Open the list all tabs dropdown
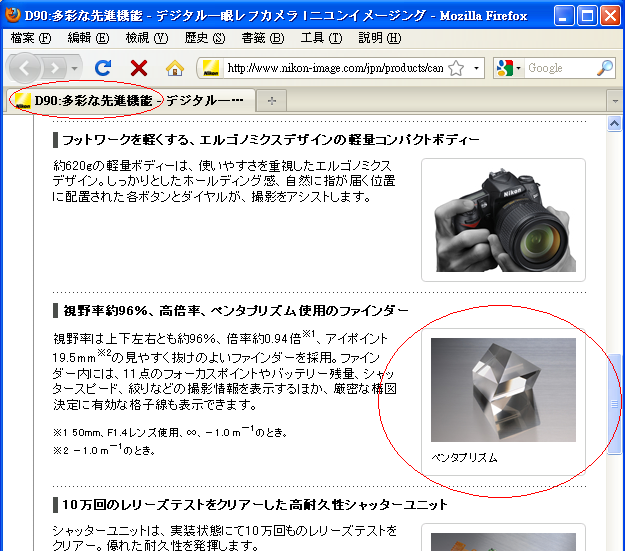 coord(615,101)
